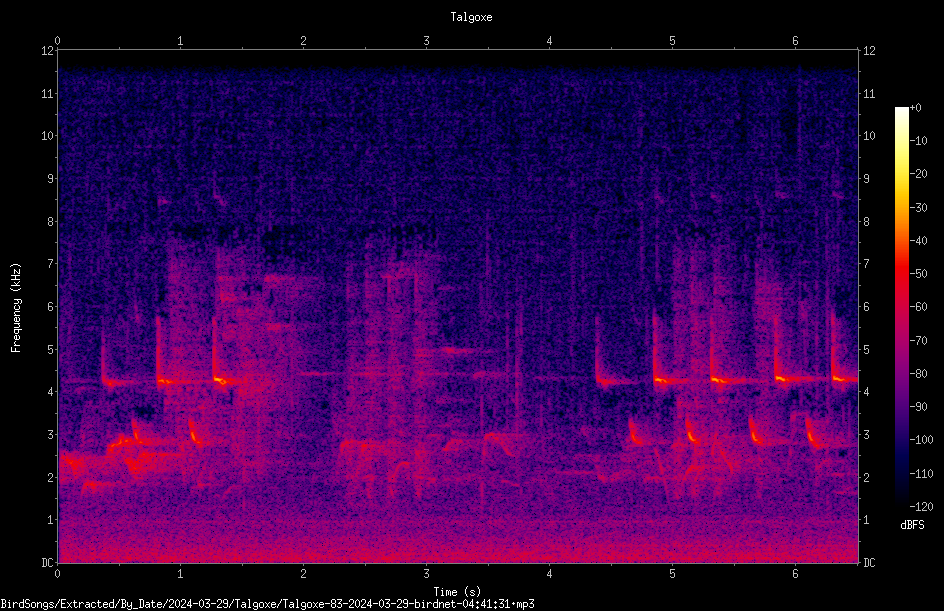Click the Talgoxe title at top
The image size is (944, 611).
[x=471, y=17]
